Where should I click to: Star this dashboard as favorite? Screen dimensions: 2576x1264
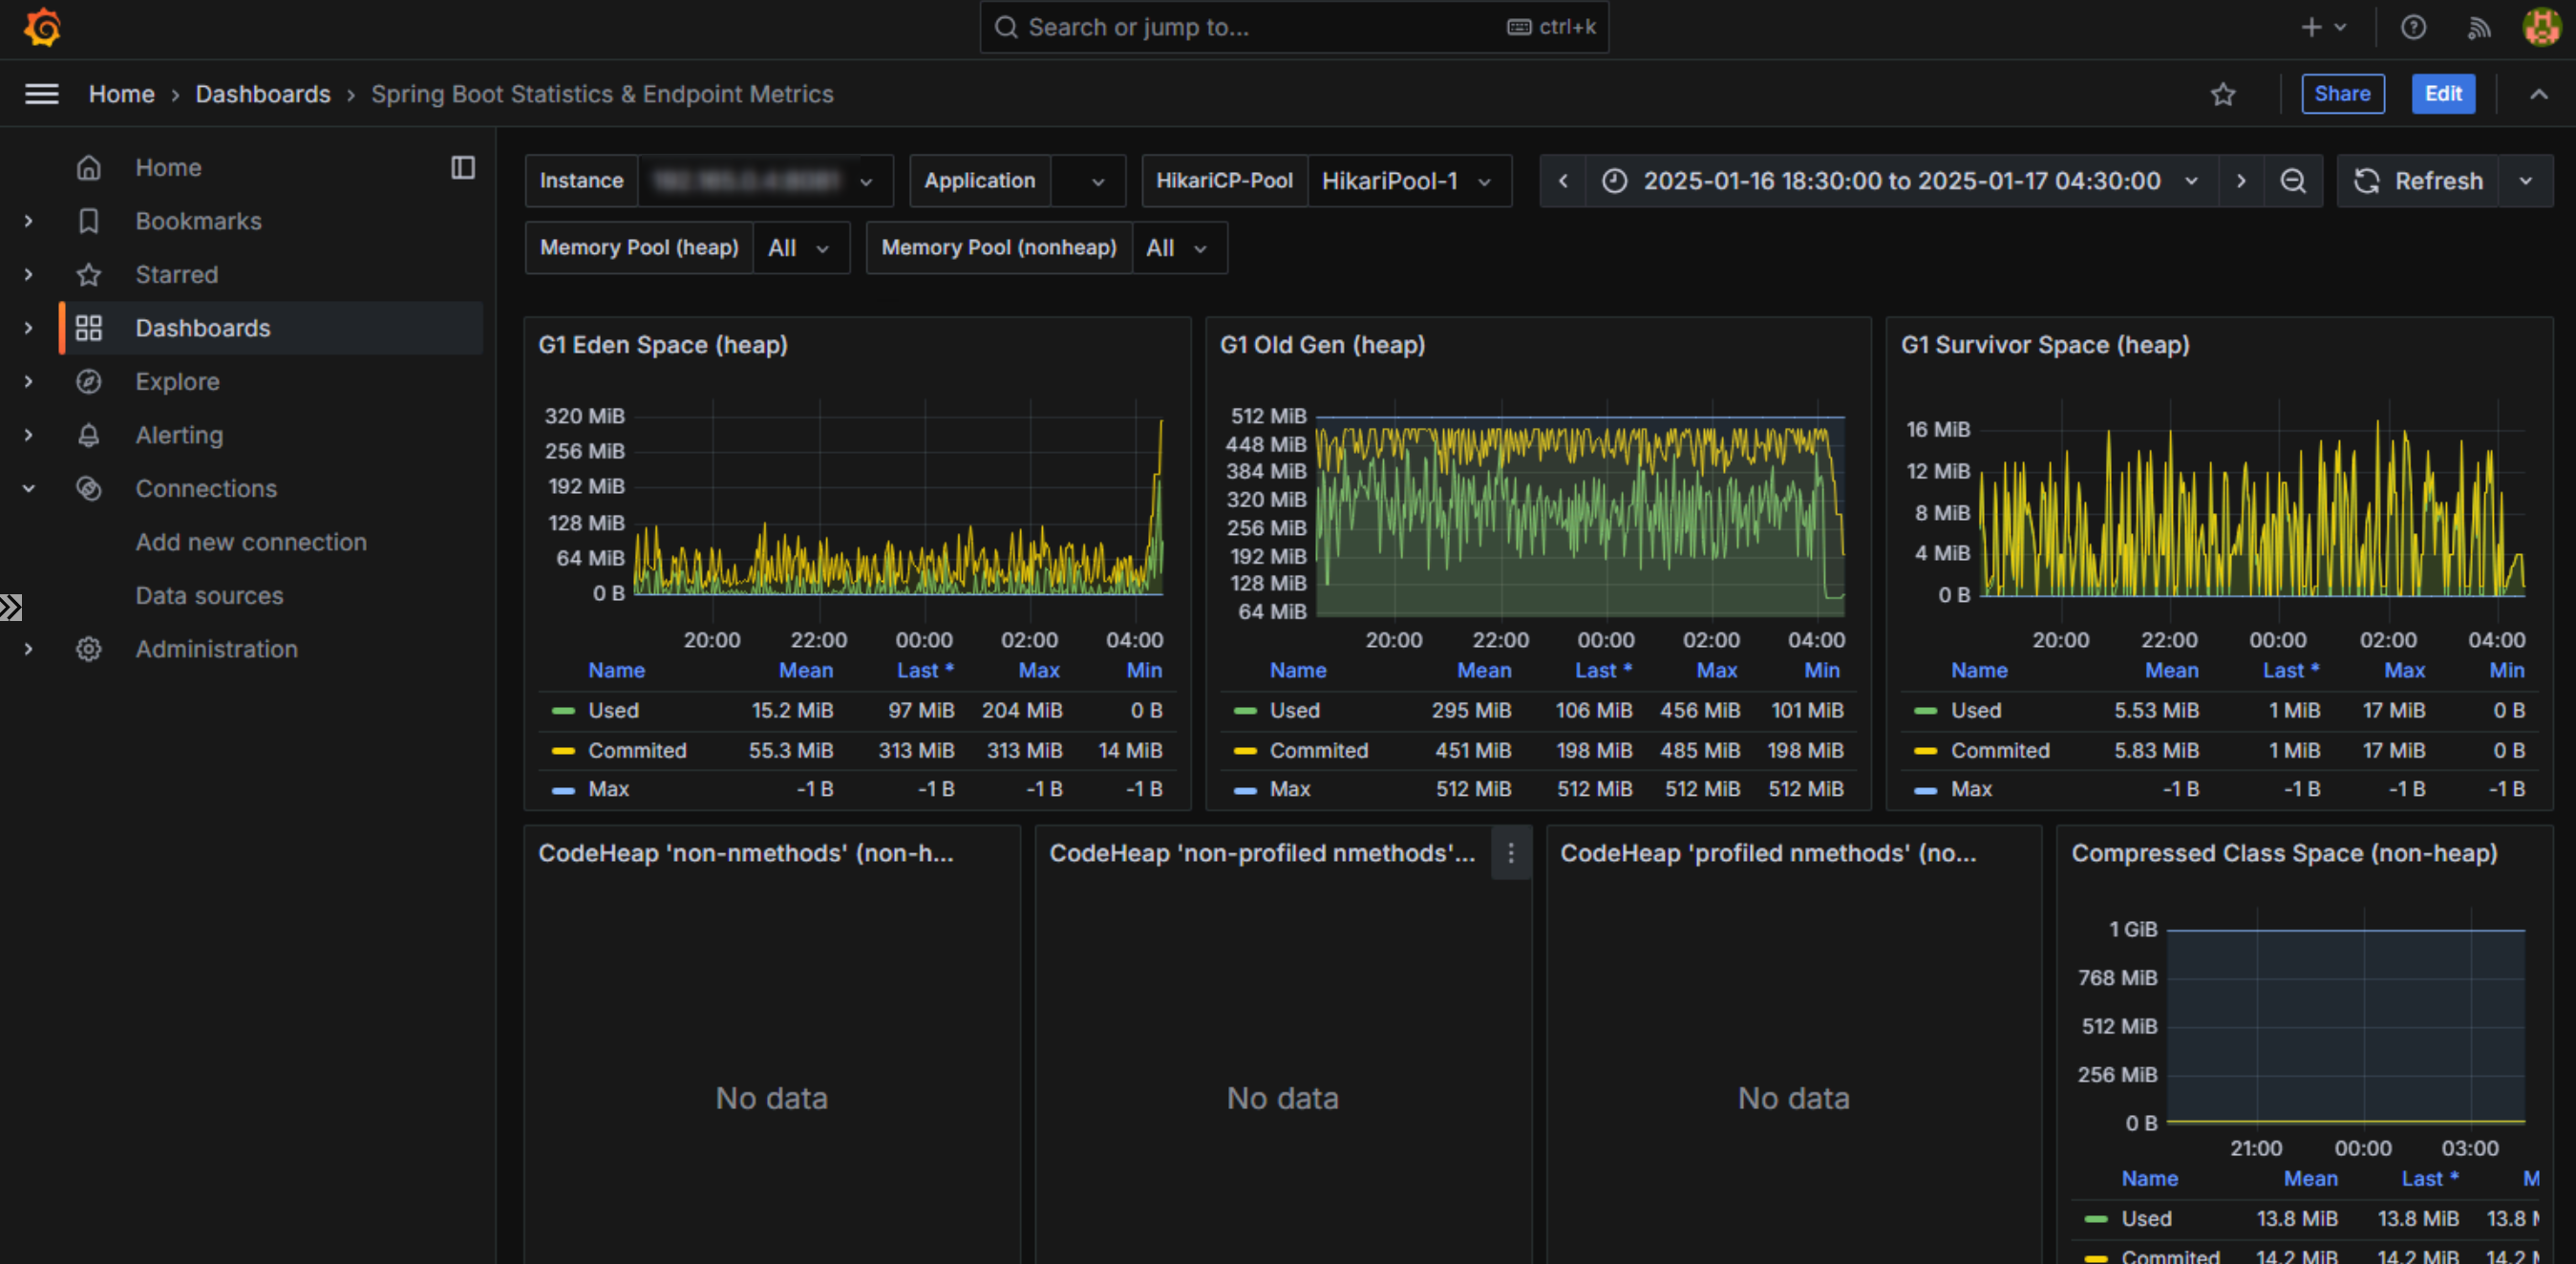2222,94
